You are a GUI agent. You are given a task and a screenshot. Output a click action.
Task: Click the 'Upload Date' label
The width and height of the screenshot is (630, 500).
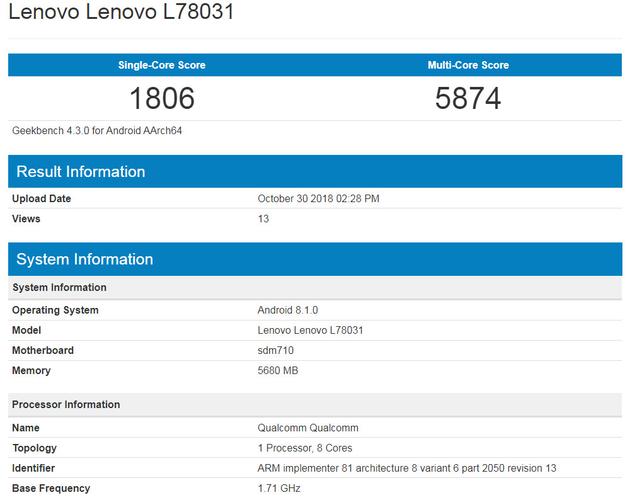click(x=41, y=199)
